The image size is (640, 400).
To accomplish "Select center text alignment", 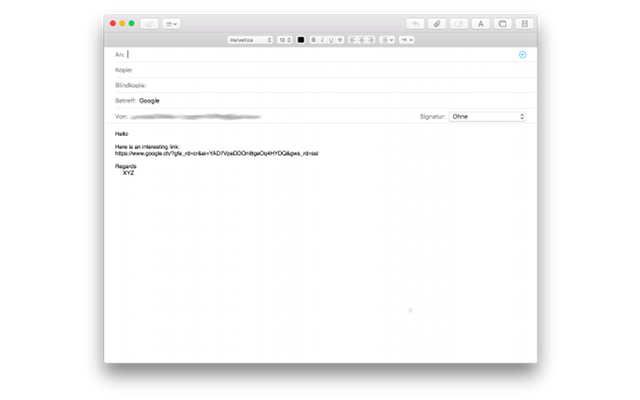I will 363,40.
